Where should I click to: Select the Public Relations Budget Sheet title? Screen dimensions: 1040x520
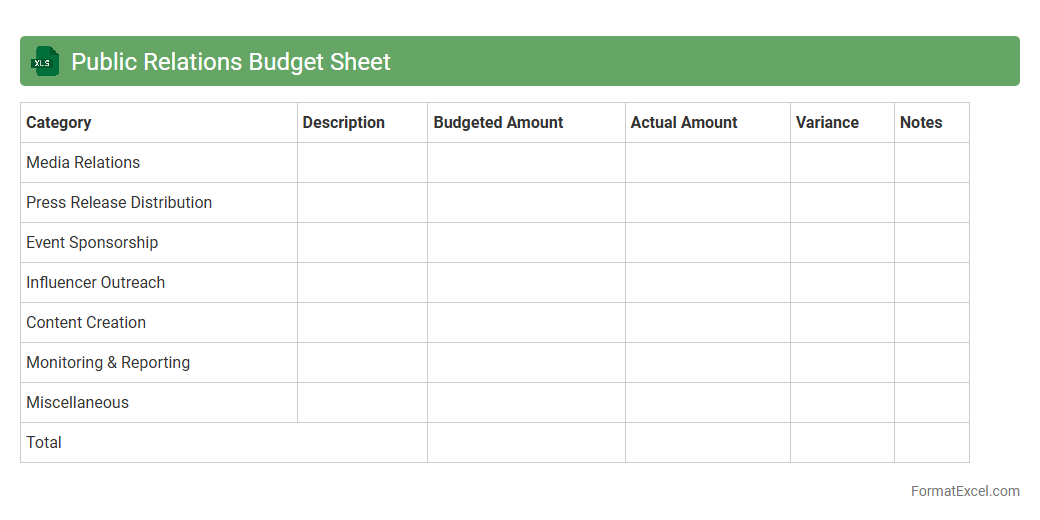coord(231,62)
